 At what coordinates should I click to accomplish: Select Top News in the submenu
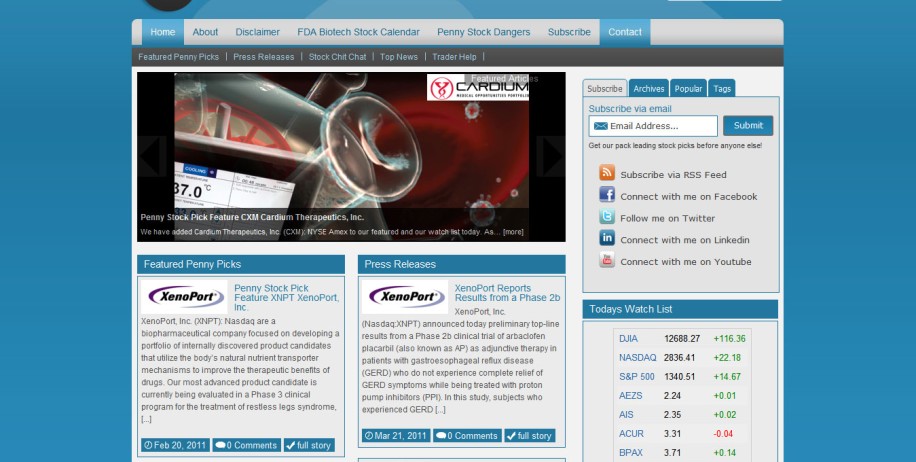click(x=399, y=57)
